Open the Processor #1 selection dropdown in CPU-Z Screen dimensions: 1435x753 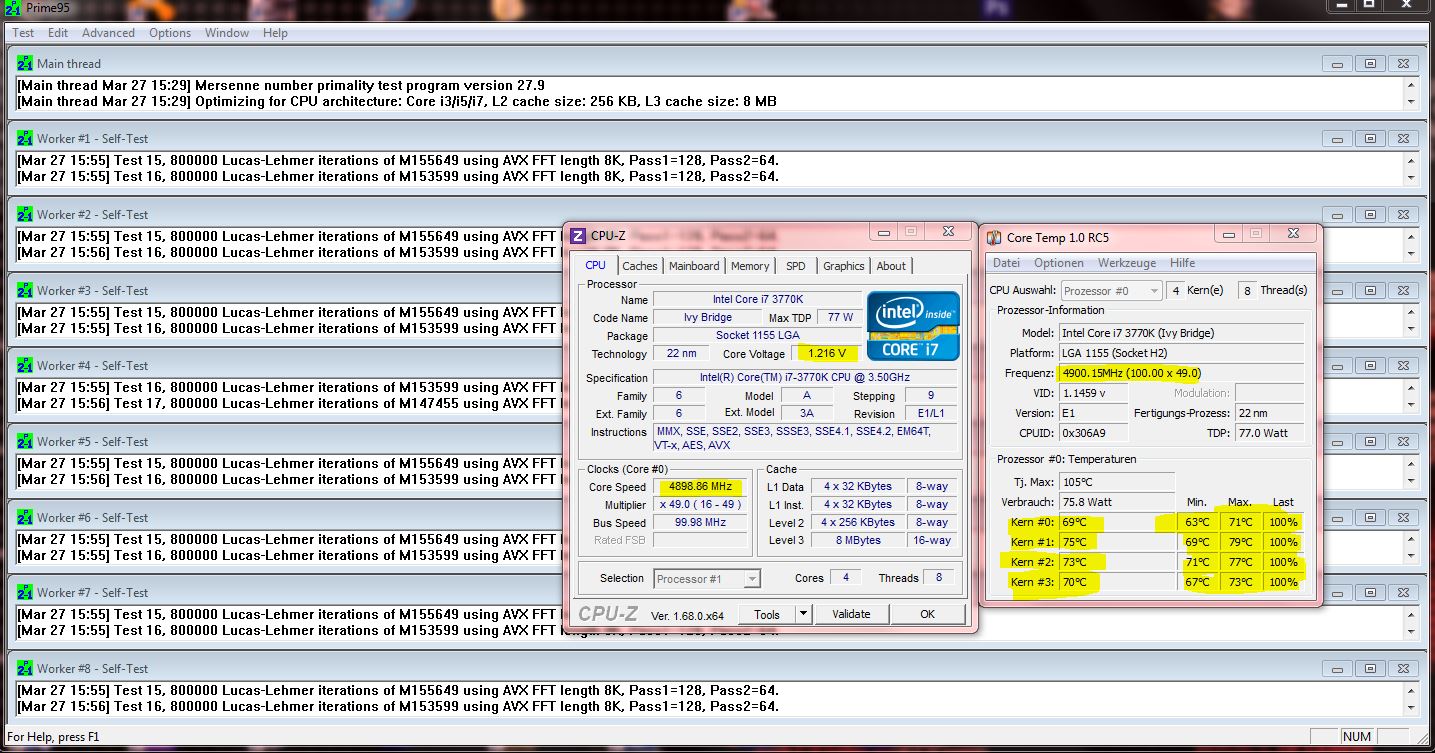click(707, 578)
